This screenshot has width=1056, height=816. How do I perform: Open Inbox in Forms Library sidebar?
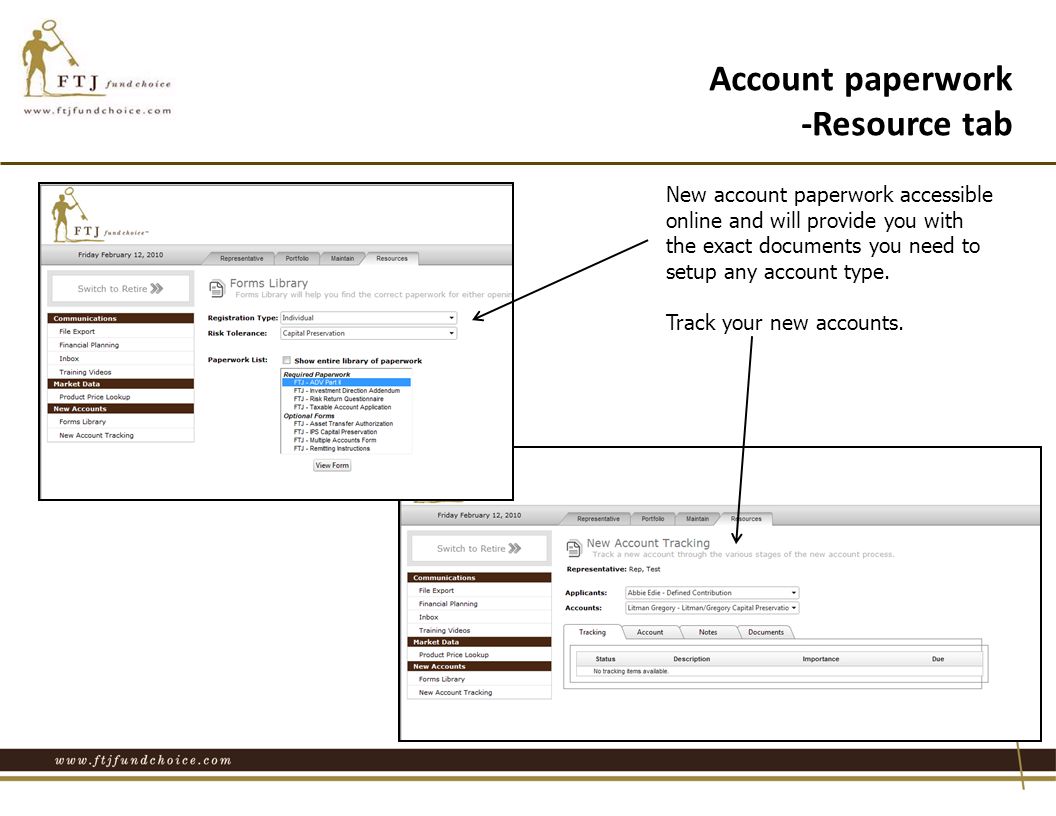pyautogui.click(x=69, y=358)
